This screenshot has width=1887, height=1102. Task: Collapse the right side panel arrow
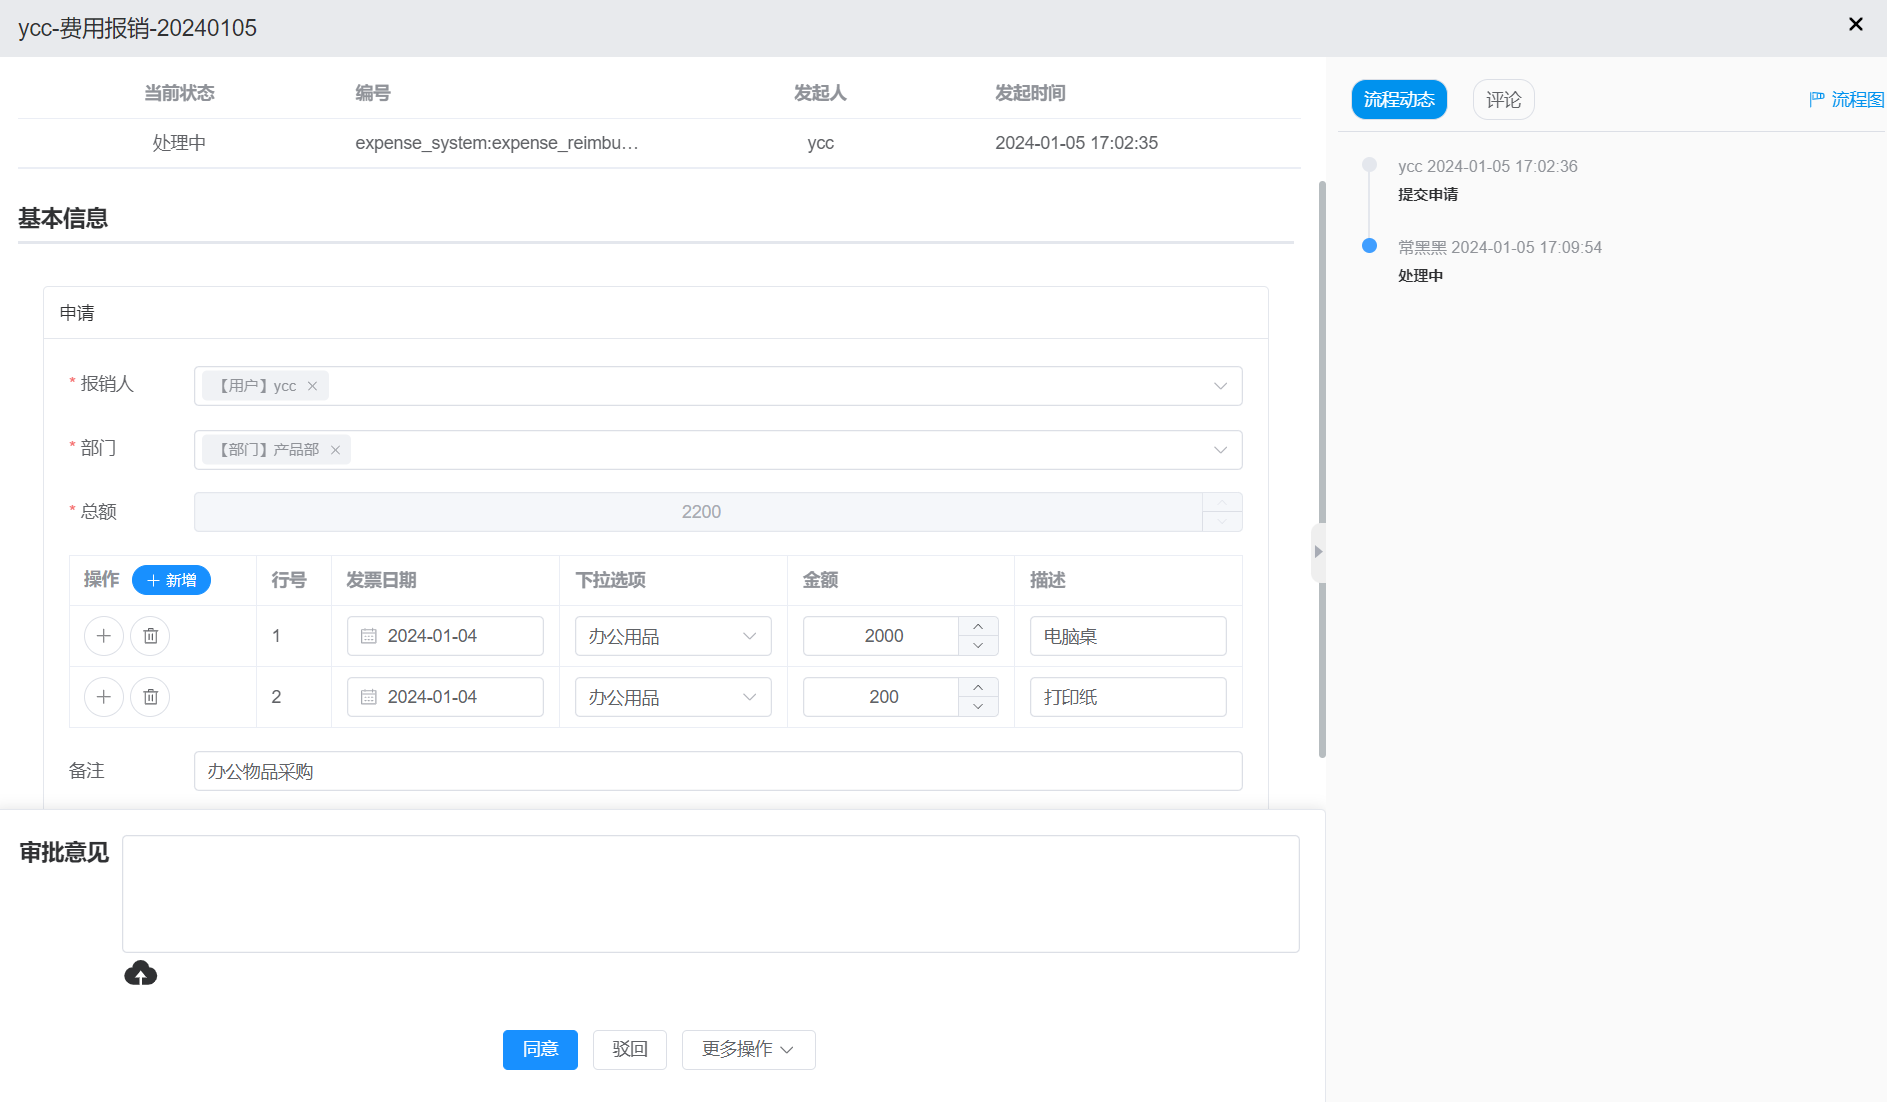click(x=1318, y=552)
